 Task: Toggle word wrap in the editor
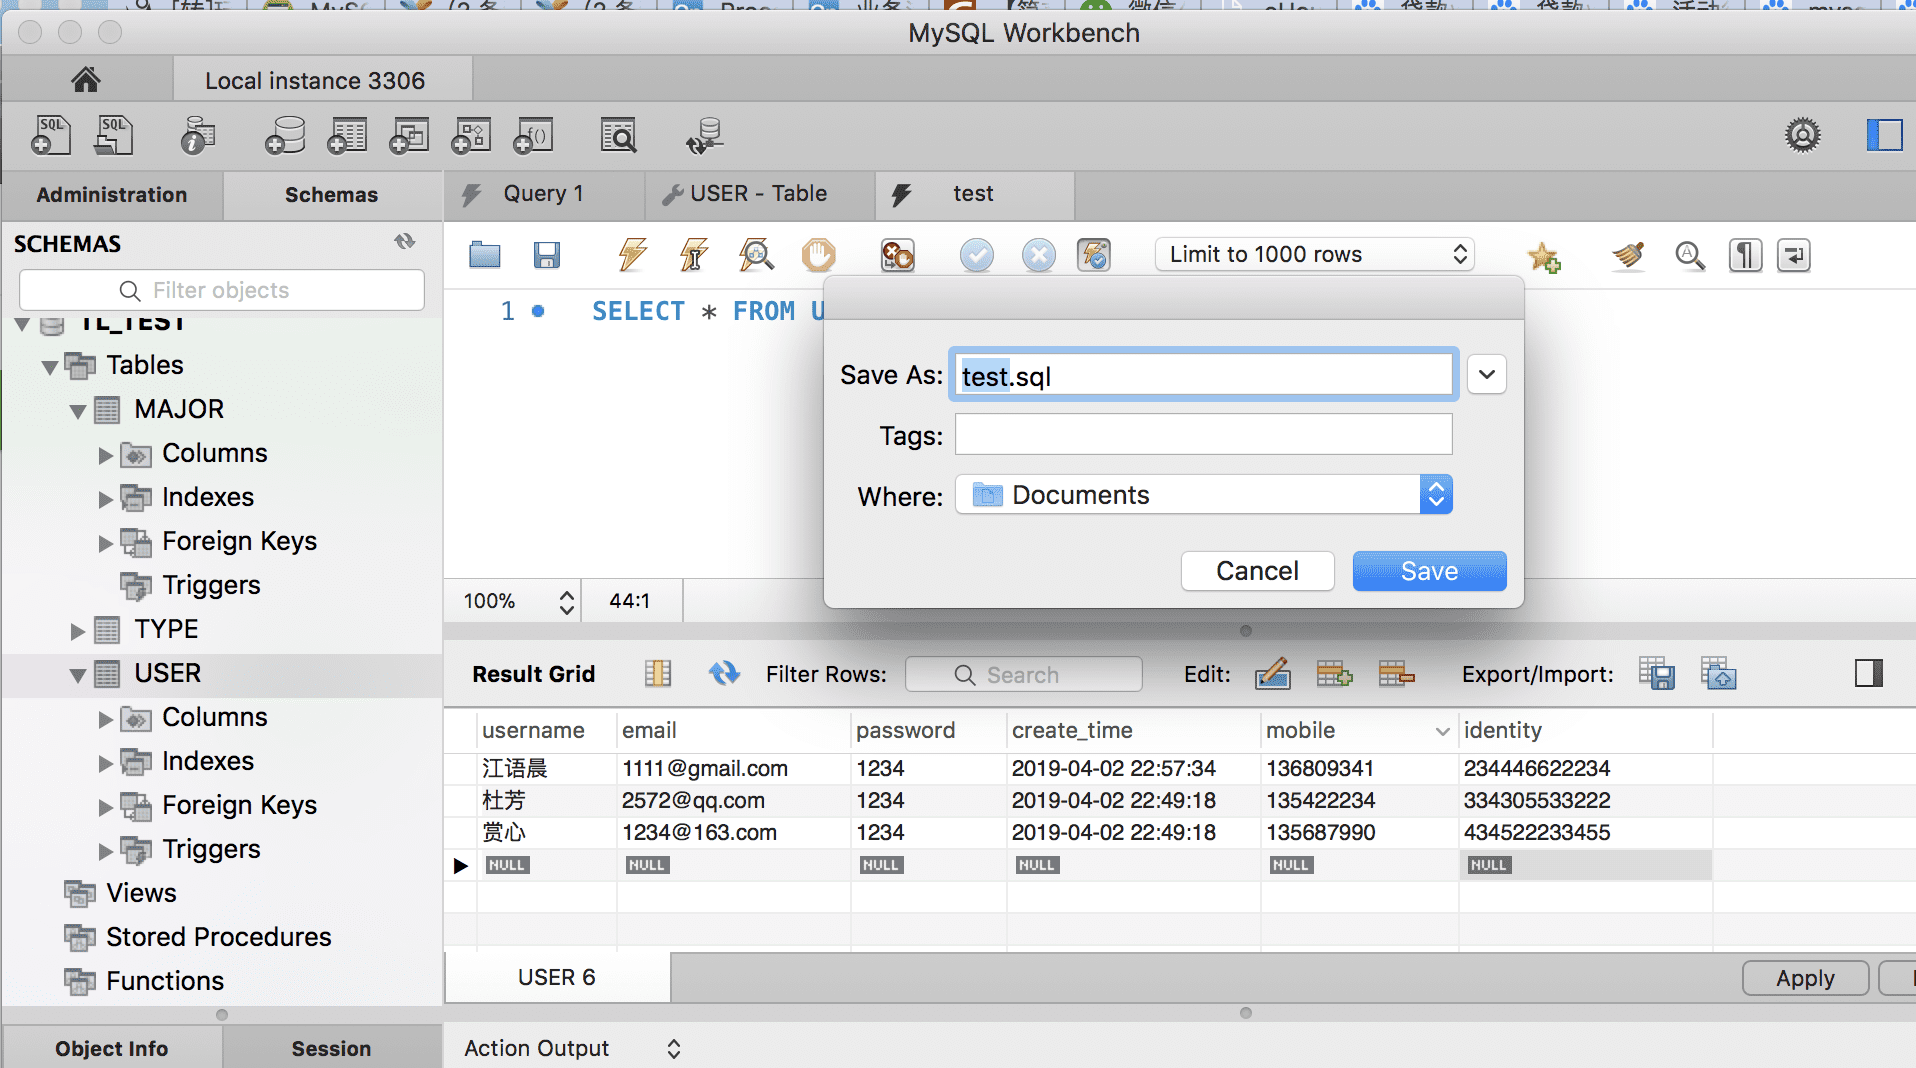click(1793, 256)
